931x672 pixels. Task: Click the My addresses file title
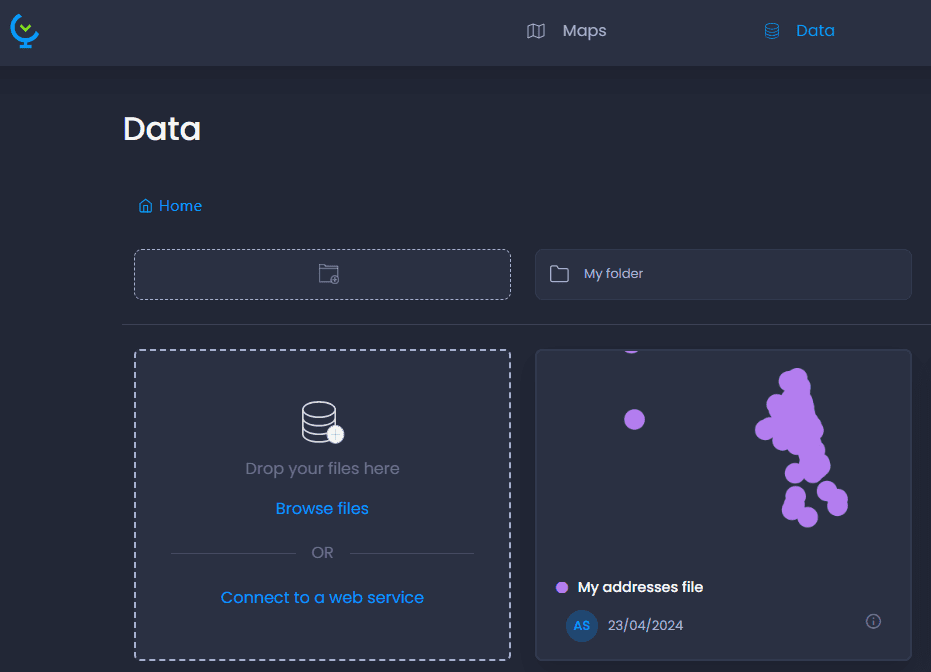[640, 587]
